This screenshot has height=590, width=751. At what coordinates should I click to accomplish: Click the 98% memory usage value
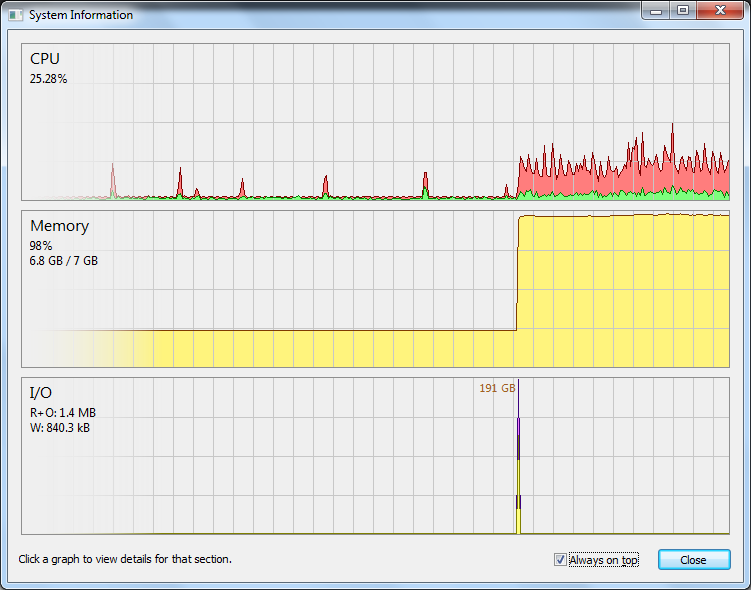[41, 246]
